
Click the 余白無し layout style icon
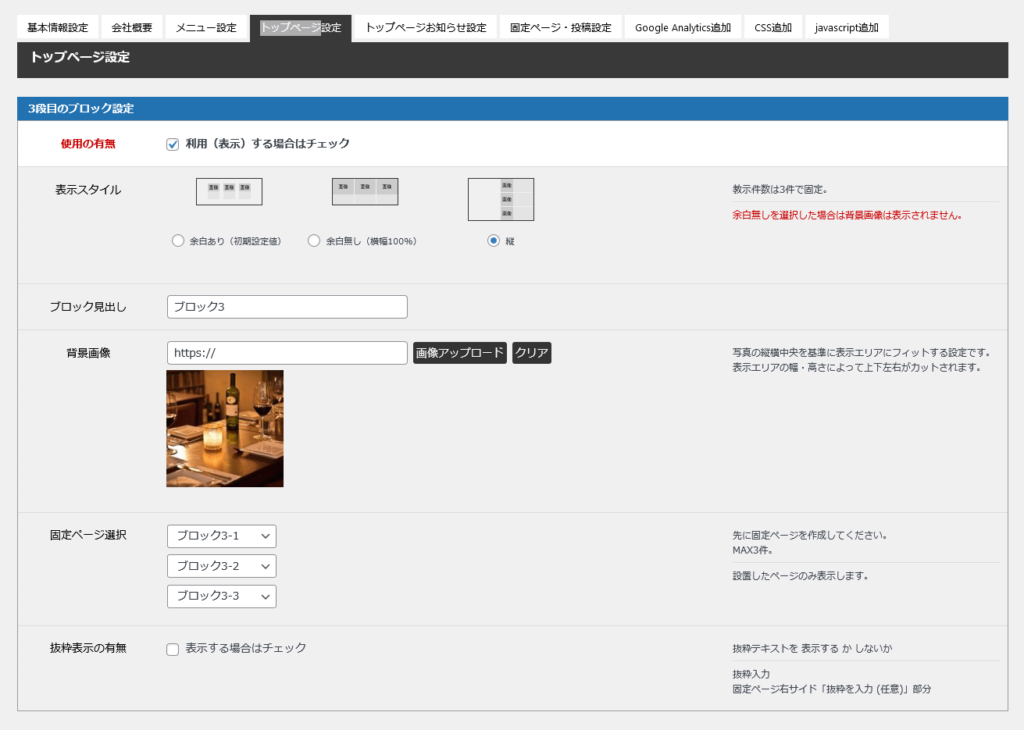[365, 192]
